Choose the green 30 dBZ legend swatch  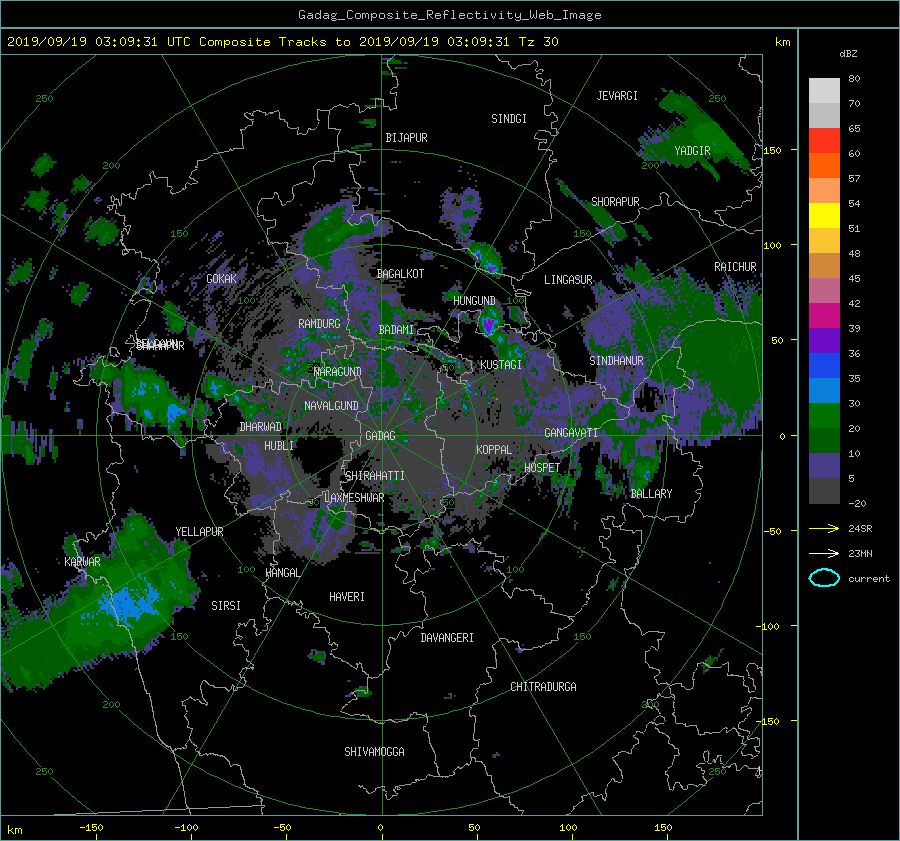pyautogui.click(x=824, y=416)
